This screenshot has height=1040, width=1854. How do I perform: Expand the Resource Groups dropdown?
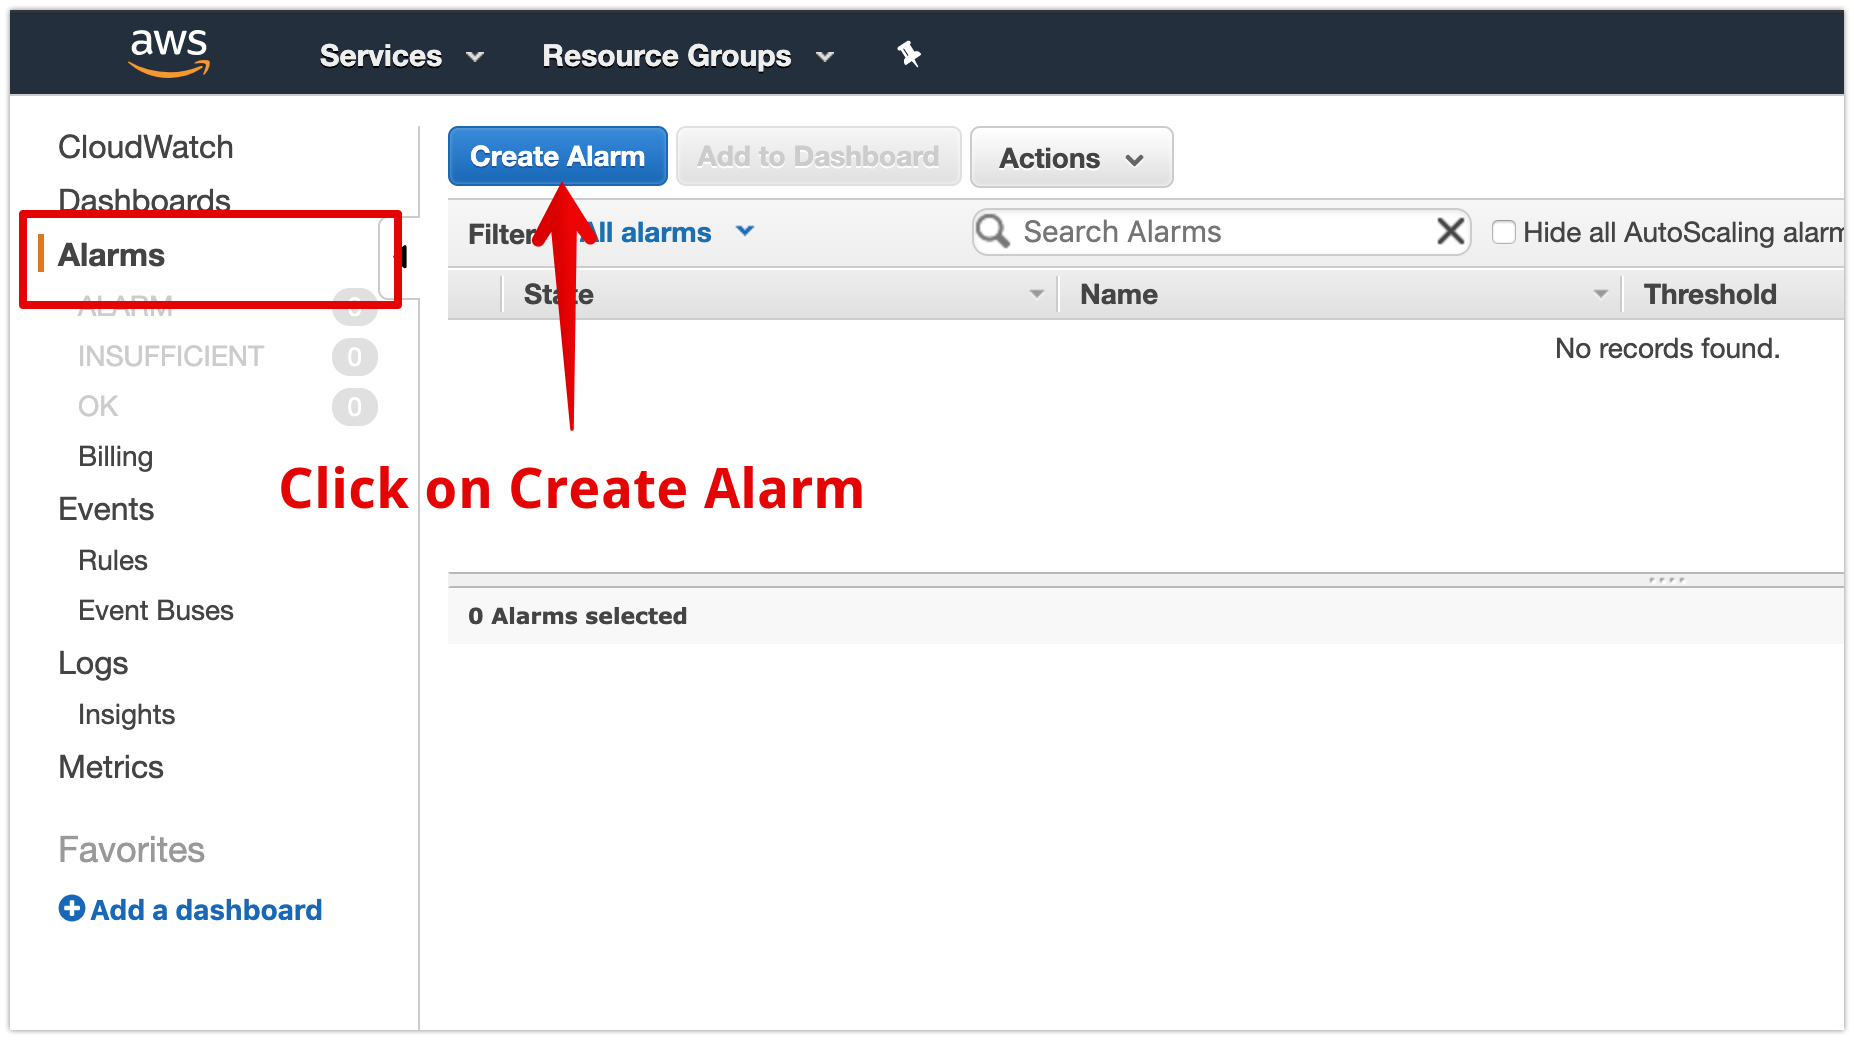[688, 56]
